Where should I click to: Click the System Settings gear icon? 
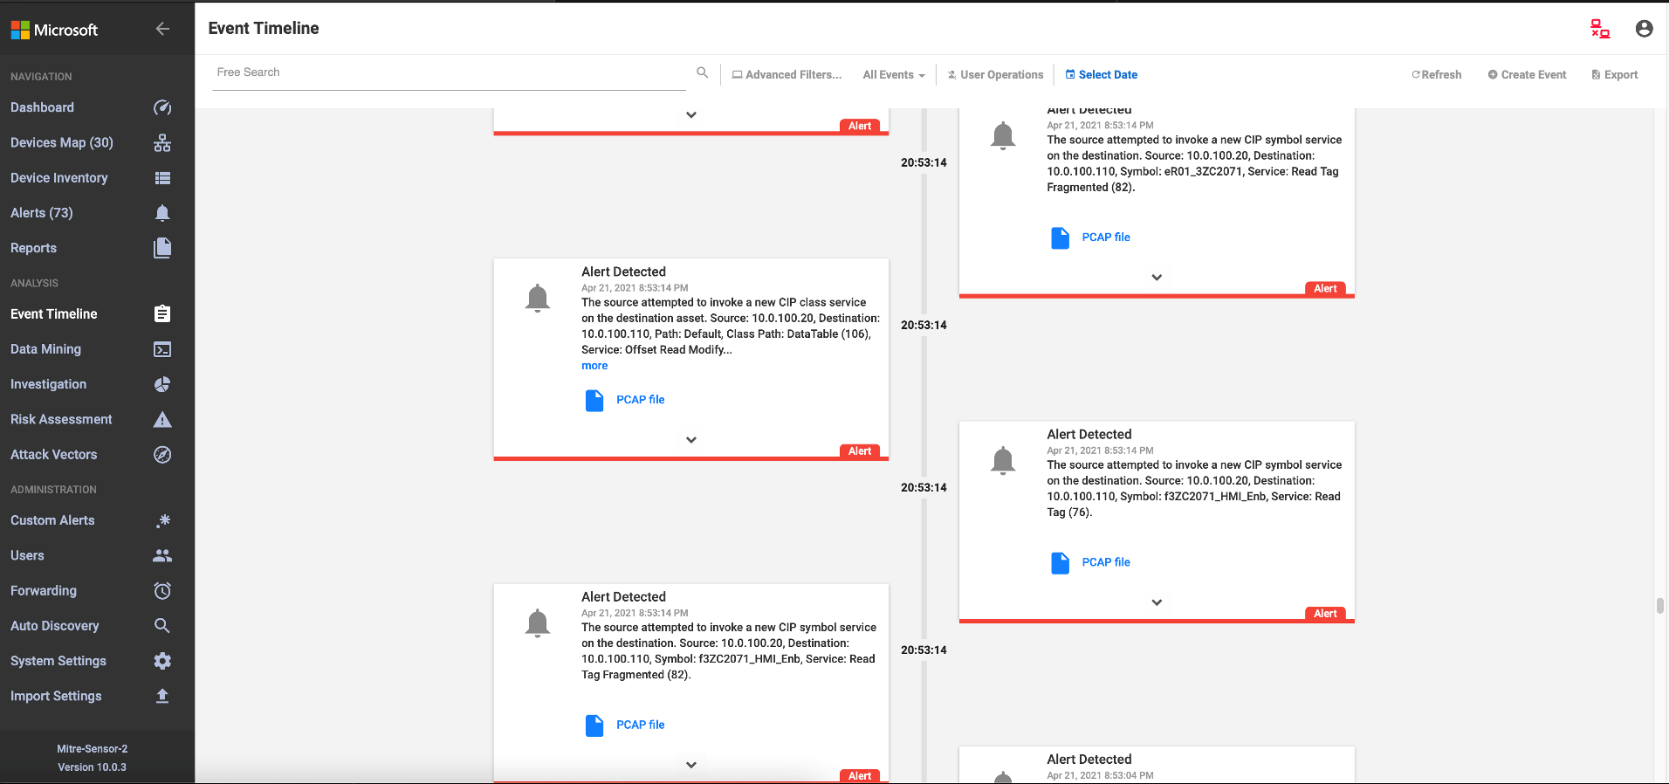[162, 661]
